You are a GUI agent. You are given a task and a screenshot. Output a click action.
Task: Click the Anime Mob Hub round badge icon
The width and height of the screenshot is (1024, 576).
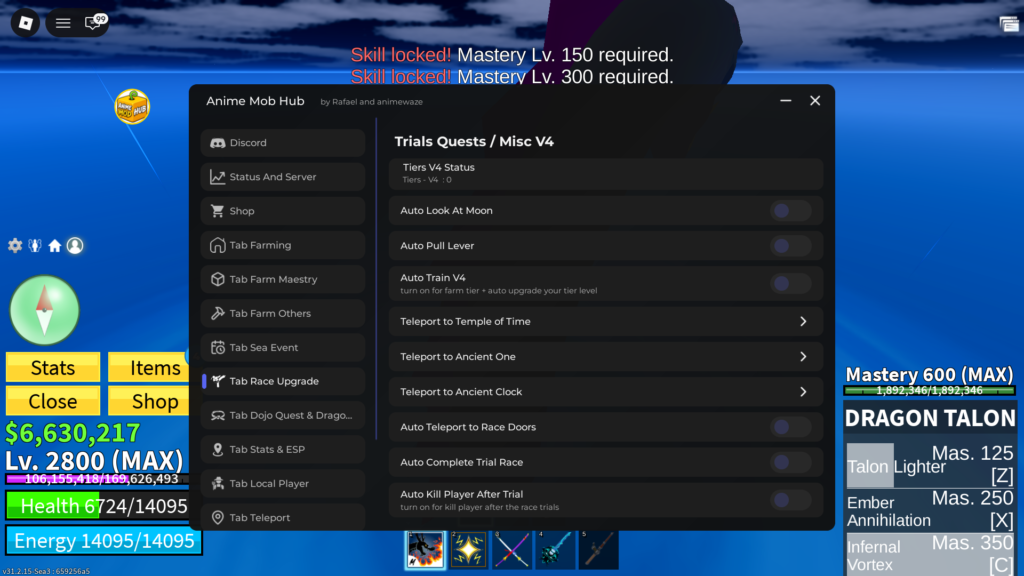pyautogui.click(x=132, y=107)
